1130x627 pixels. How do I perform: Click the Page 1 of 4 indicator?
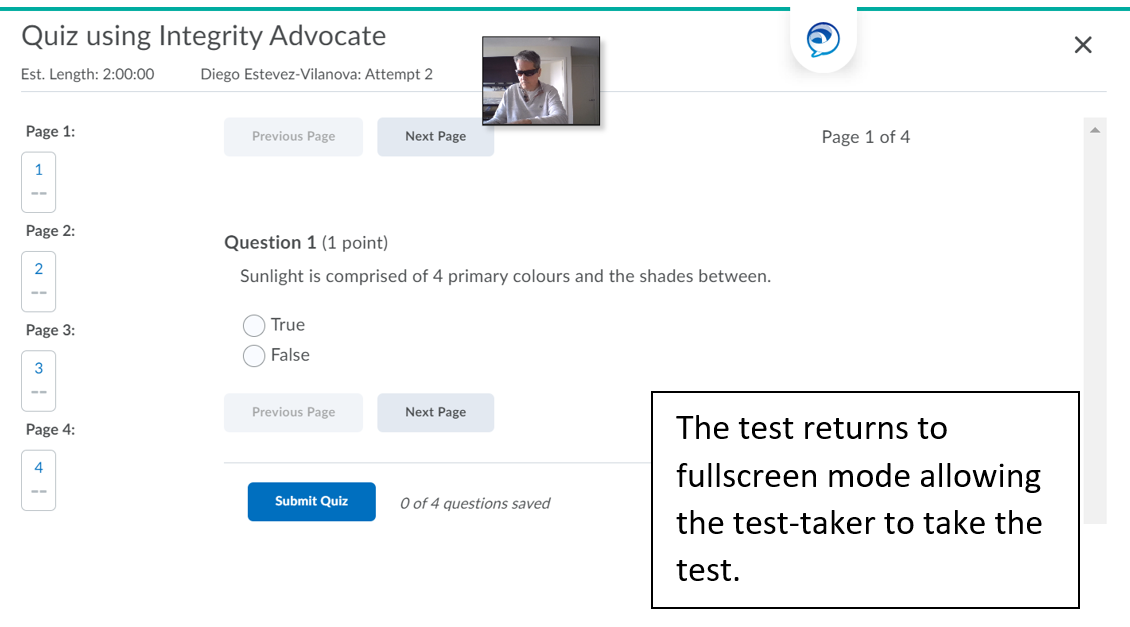[x=865, y=137]
